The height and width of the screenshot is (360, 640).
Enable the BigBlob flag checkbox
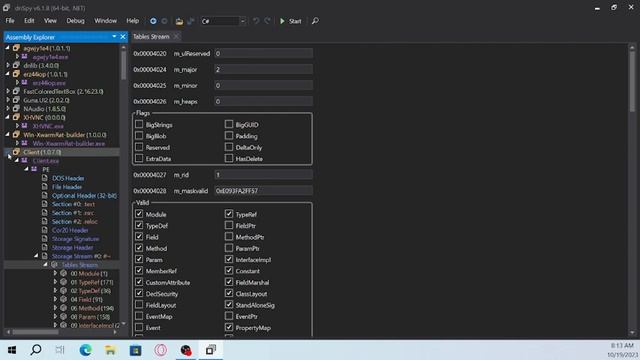pos(139,136)
